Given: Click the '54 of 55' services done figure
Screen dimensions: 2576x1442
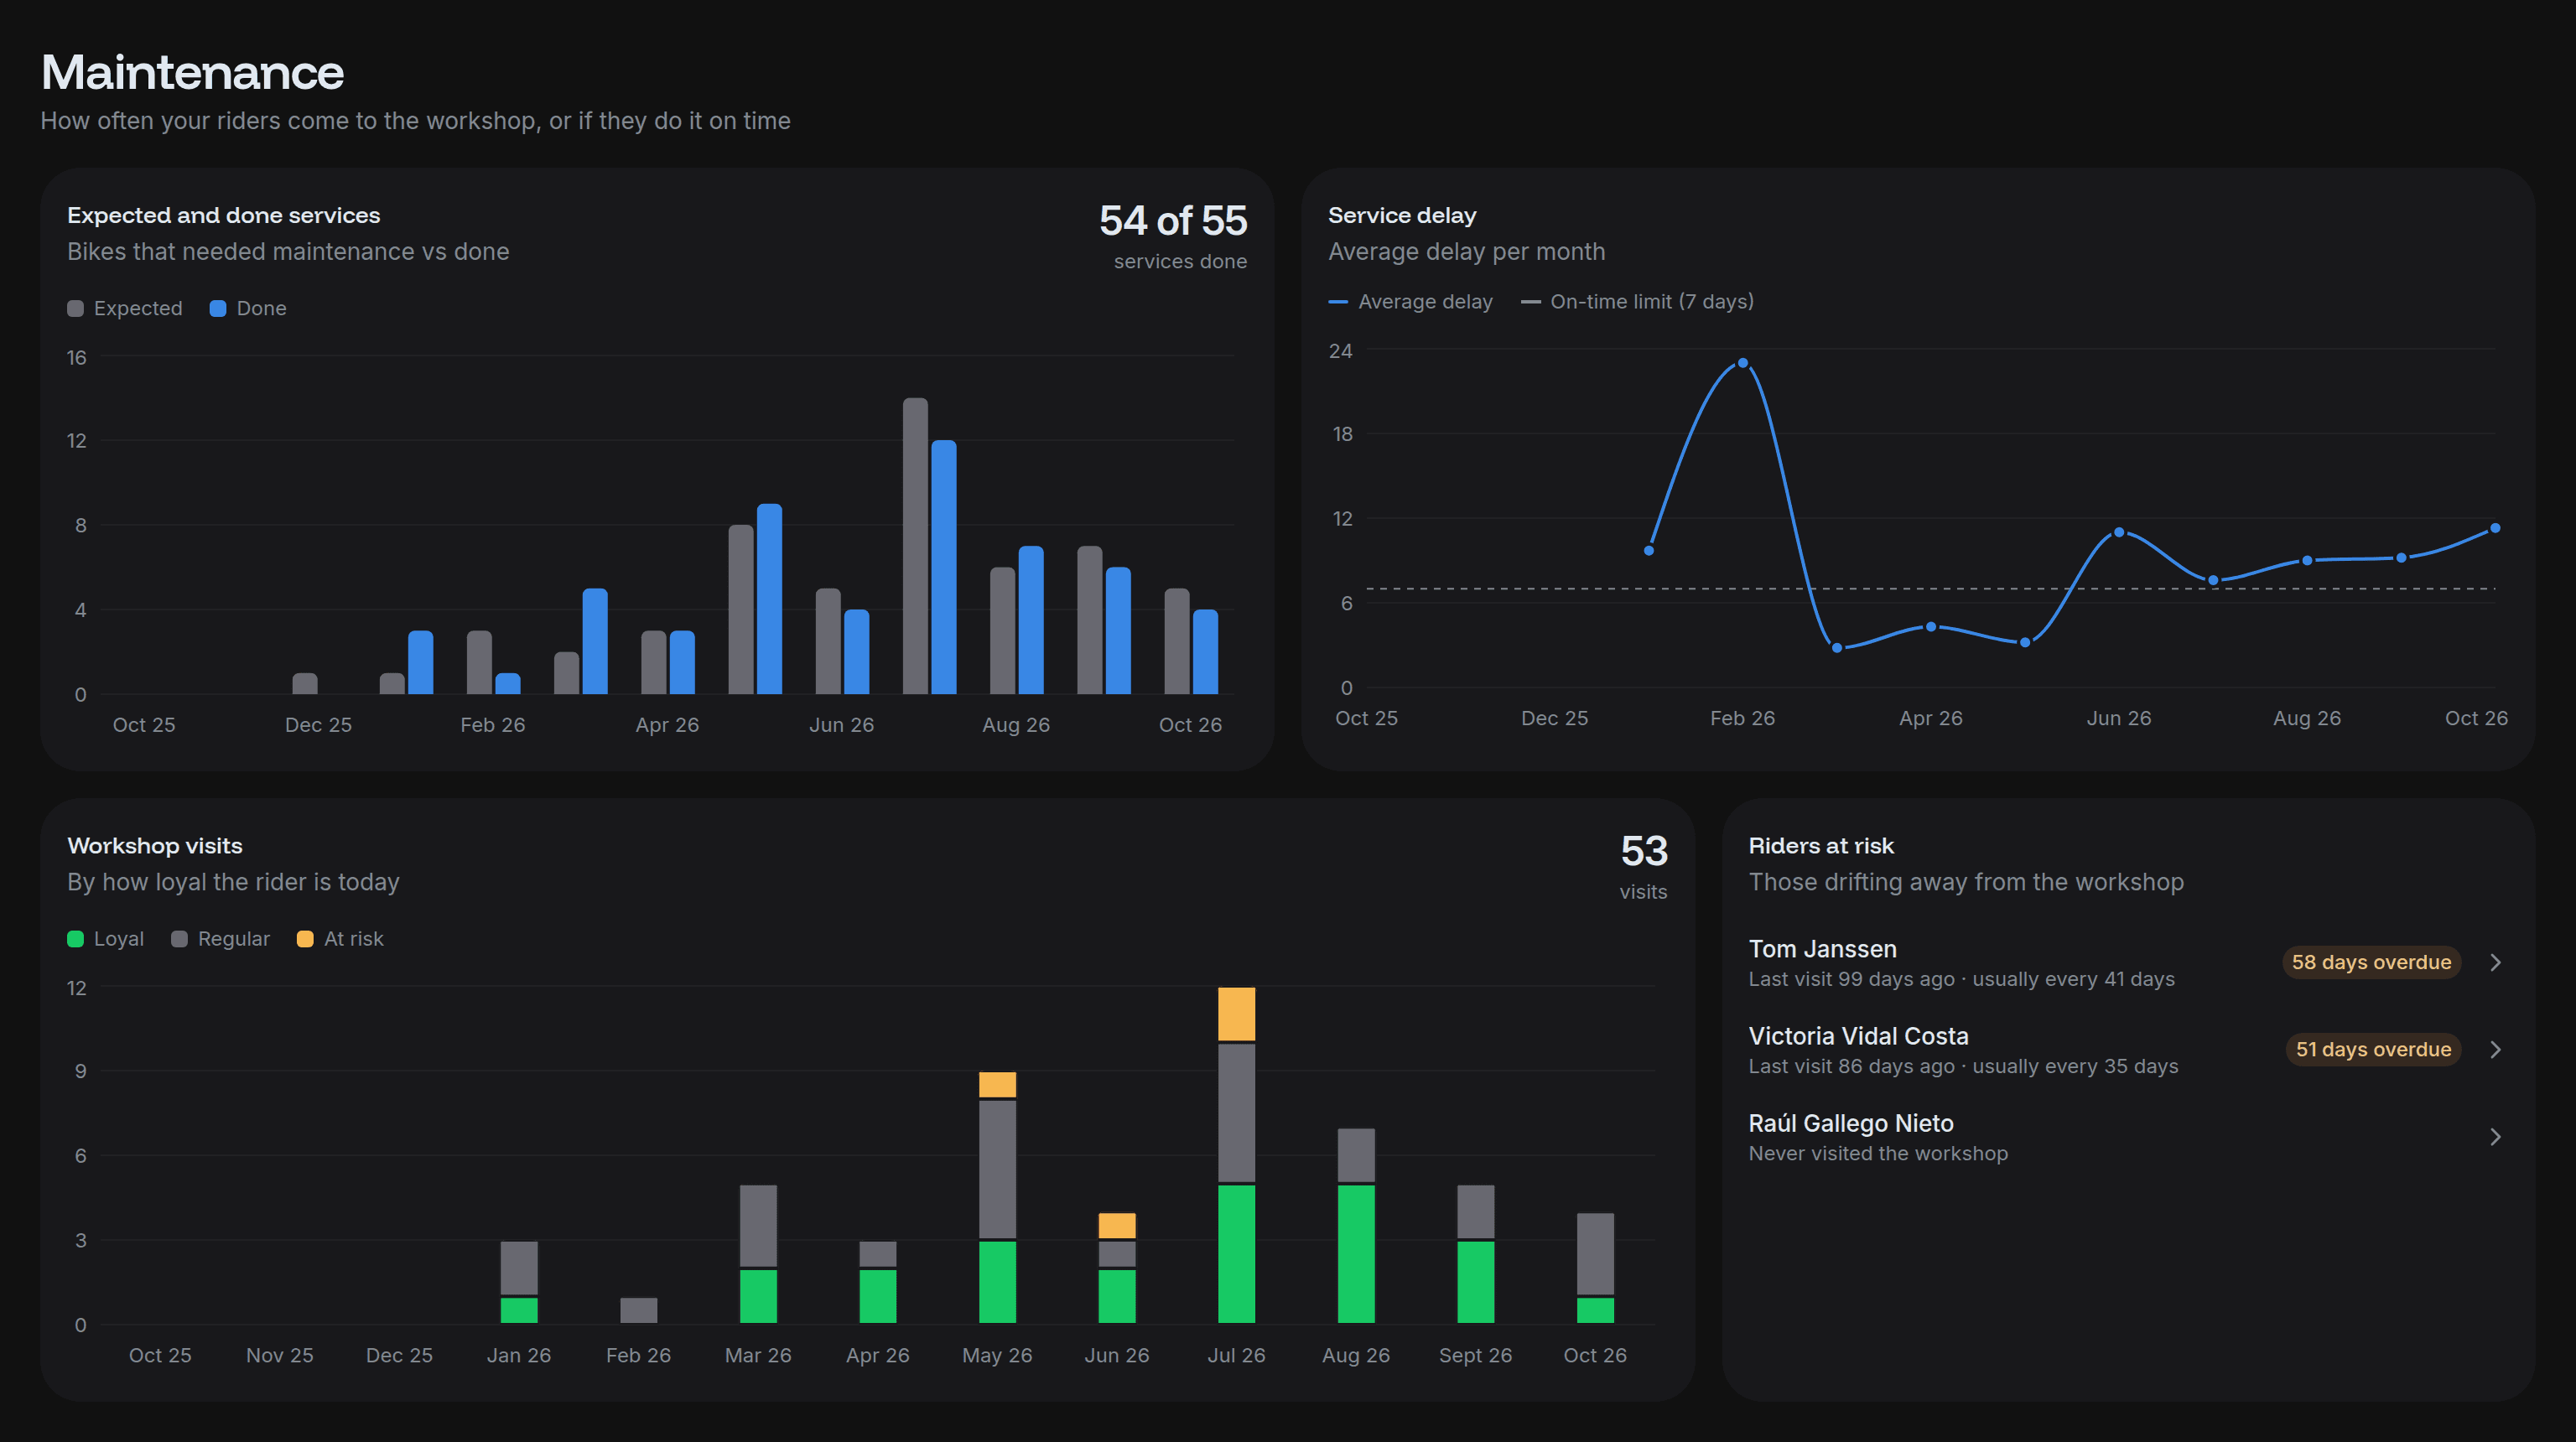Looking at the screenshot, I should [x=1173, y=221].
